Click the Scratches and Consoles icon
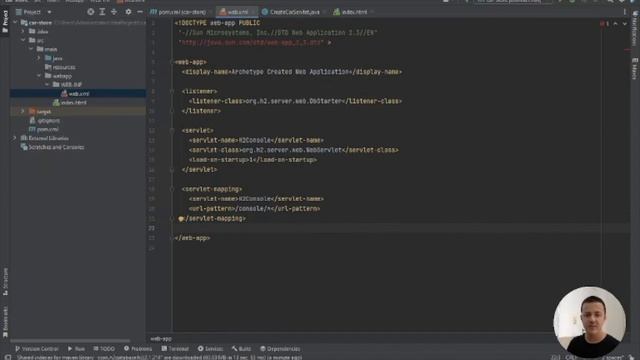 (24, 147)
